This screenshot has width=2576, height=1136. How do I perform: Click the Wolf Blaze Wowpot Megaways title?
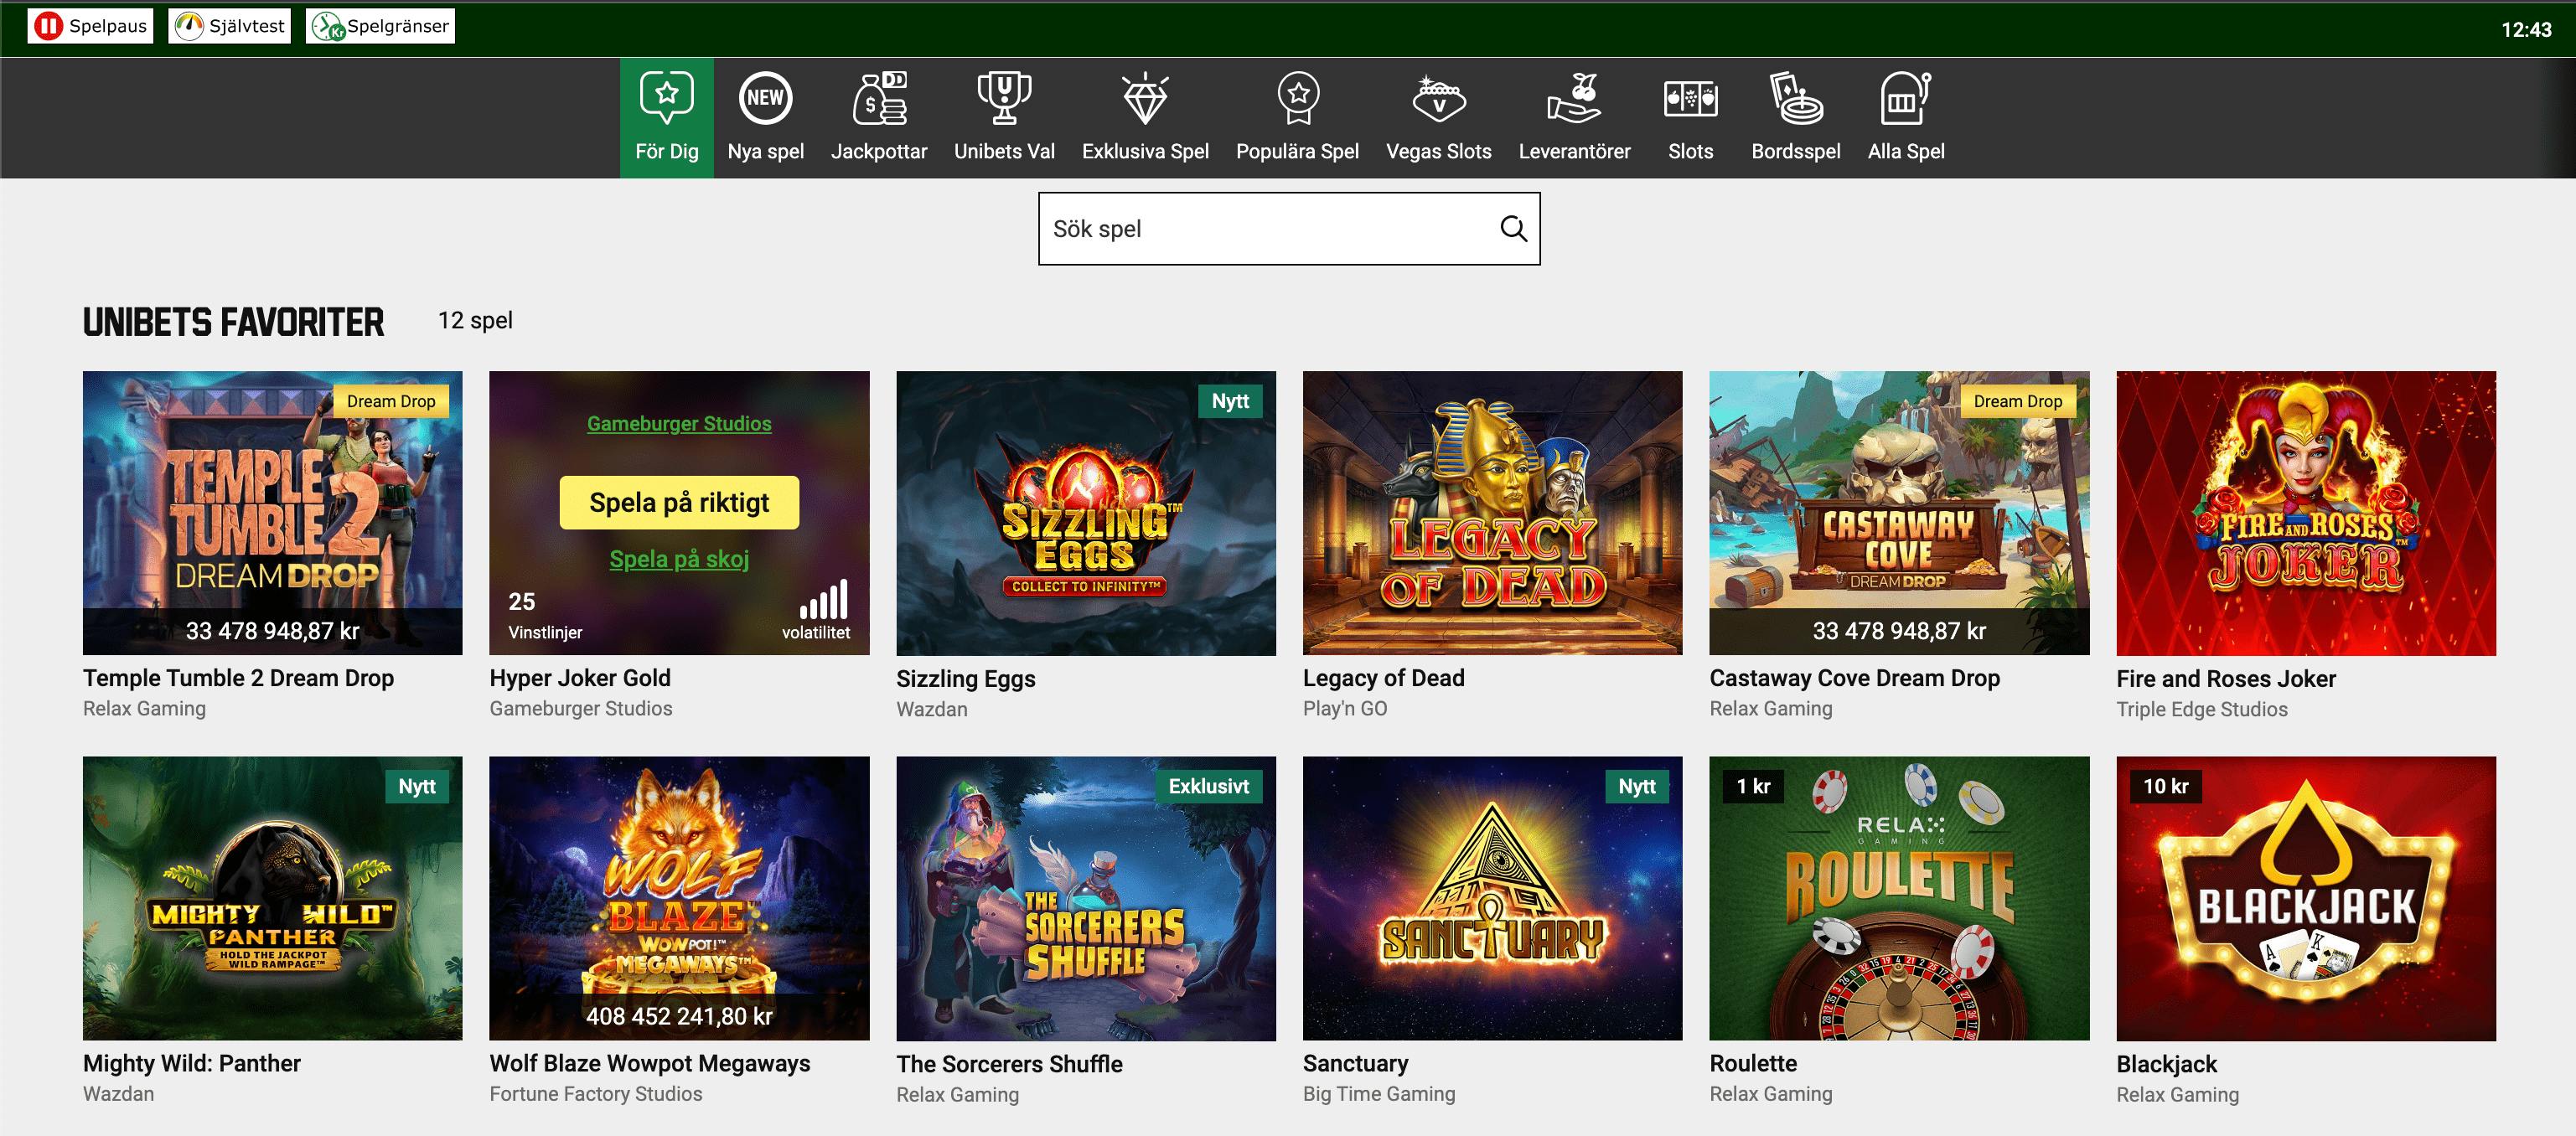click(650, 1063)
